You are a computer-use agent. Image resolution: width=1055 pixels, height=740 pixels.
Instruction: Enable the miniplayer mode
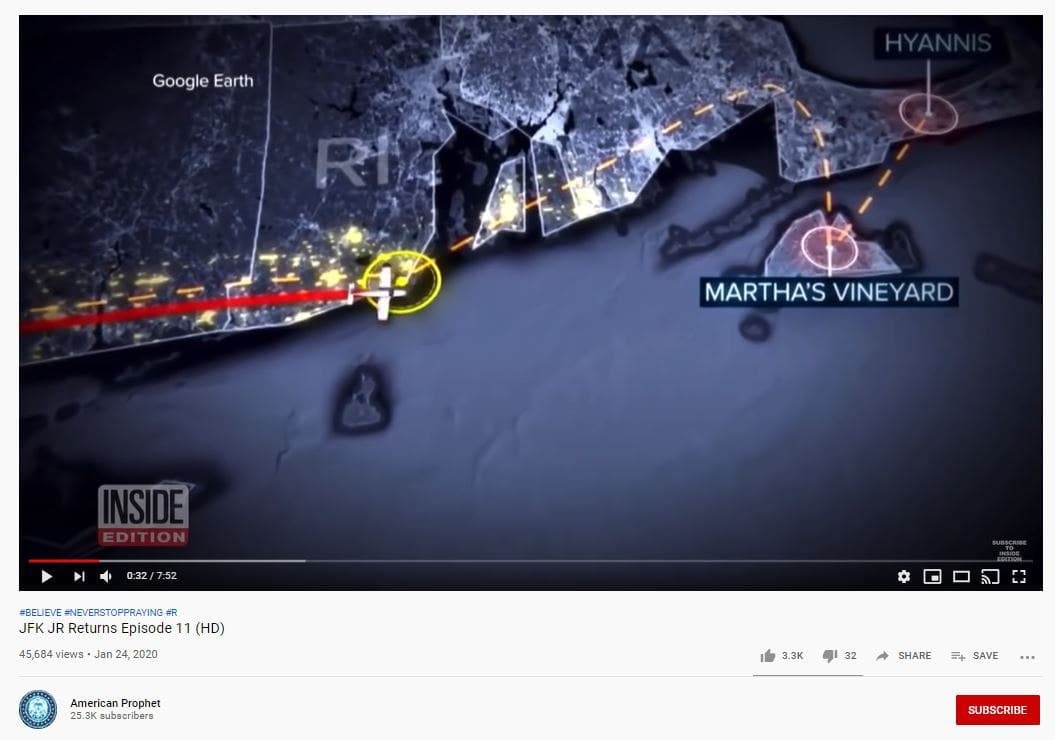[x=932, y=577]
